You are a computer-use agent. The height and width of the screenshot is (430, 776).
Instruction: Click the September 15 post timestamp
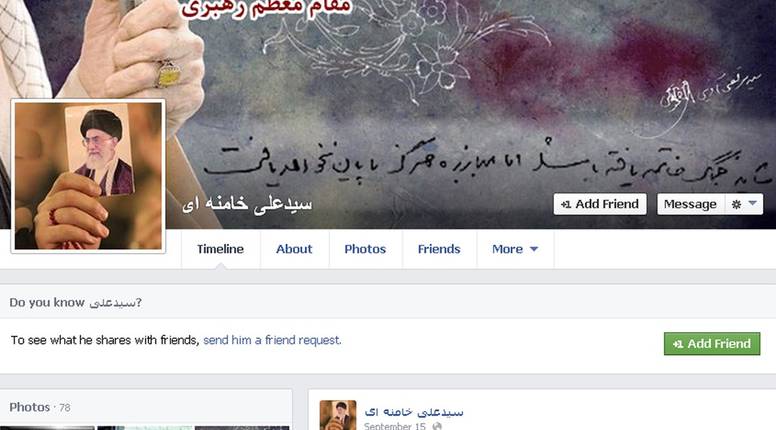coord(394,426)
